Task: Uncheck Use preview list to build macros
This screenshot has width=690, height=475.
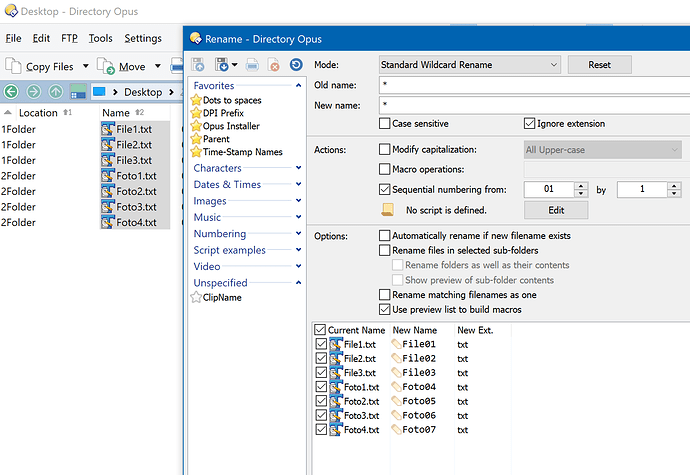Action: pos(385,309)
